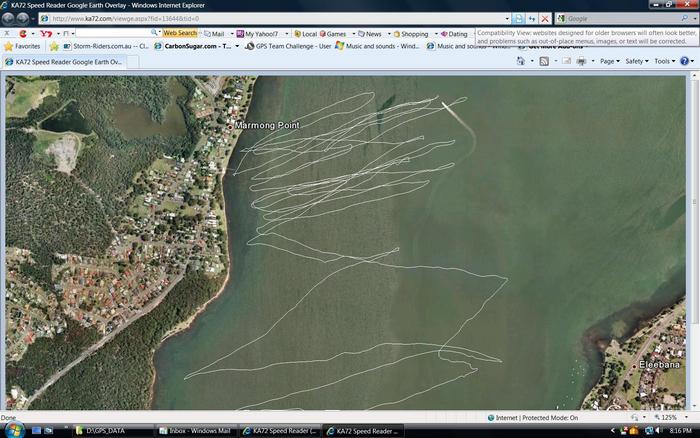700x438 pixels.
Task: Click the Web Search toolbar button
Action: [180, 33]
